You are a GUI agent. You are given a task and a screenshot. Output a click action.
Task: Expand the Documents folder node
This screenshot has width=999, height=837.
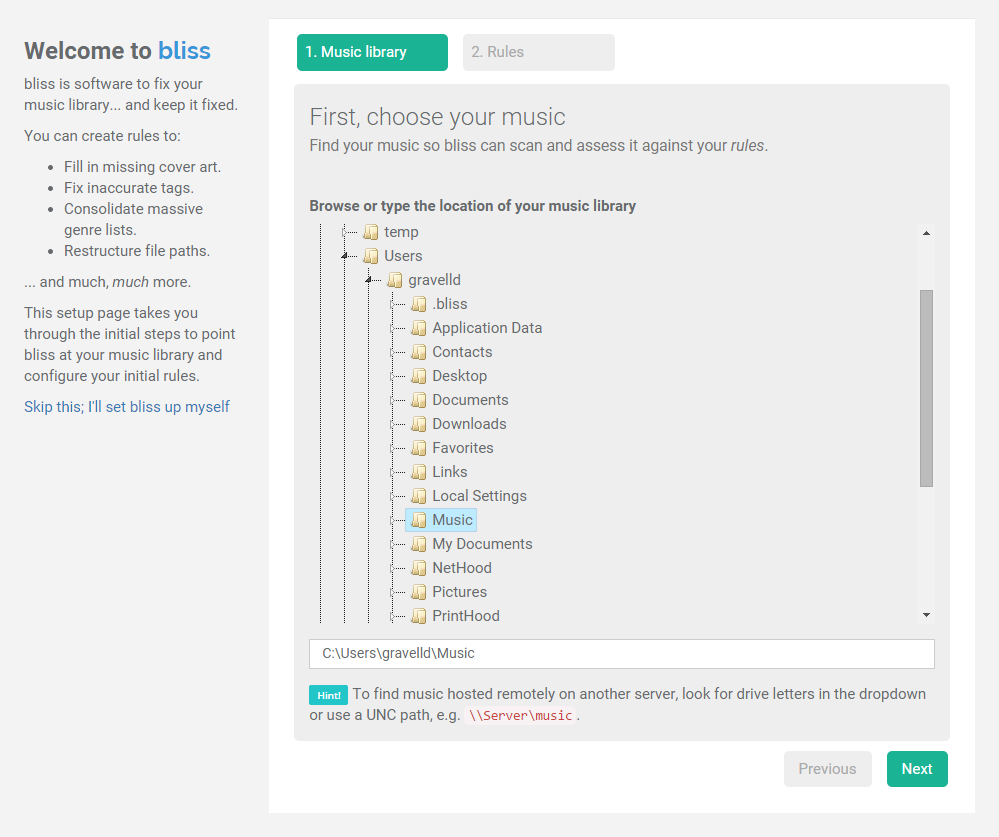pyautogui.click(x=392, y=400)
